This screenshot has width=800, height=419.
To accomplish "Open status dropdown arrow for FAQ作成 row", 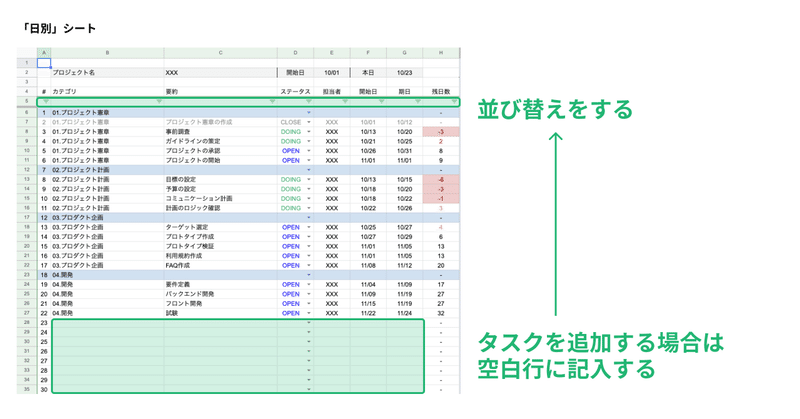I will (309, 265).
